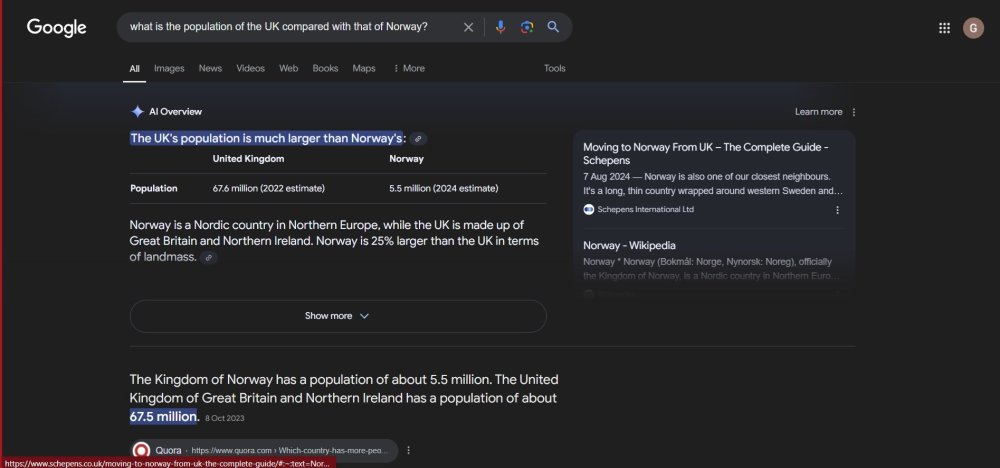Click the 5.5 million (2024 estimate) cell
This screenshot has width=1000, height=468.
[x=444, y=189]
